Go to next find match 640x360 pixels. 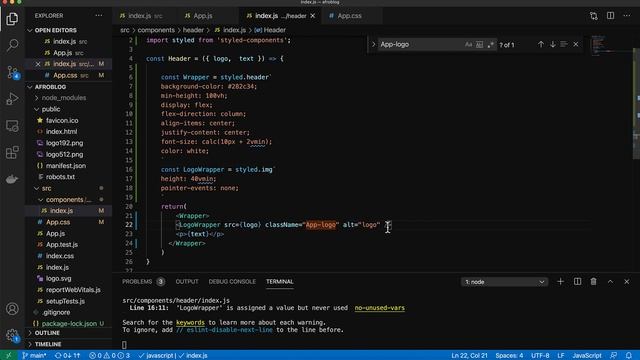[x=553, y=44]
